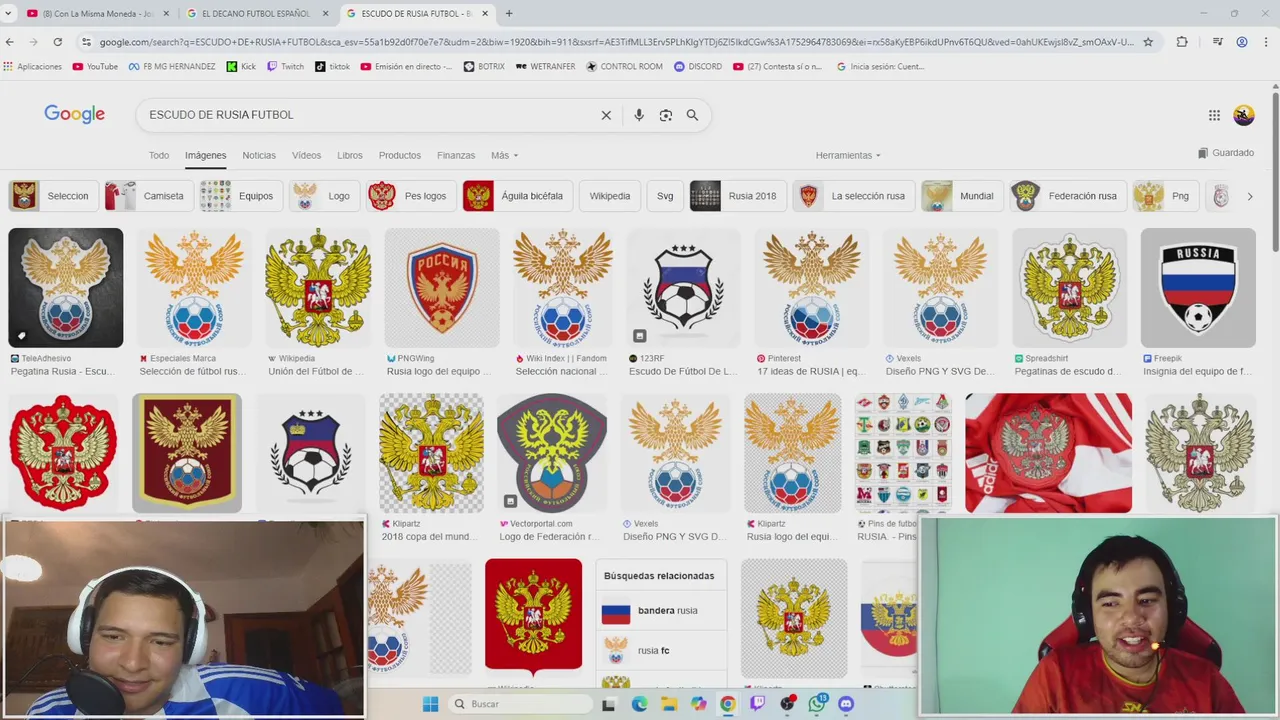Viewport: 1280px width, 720px height.
Task: Open File Explorer from the taskbar
Action: click(669, 704)
